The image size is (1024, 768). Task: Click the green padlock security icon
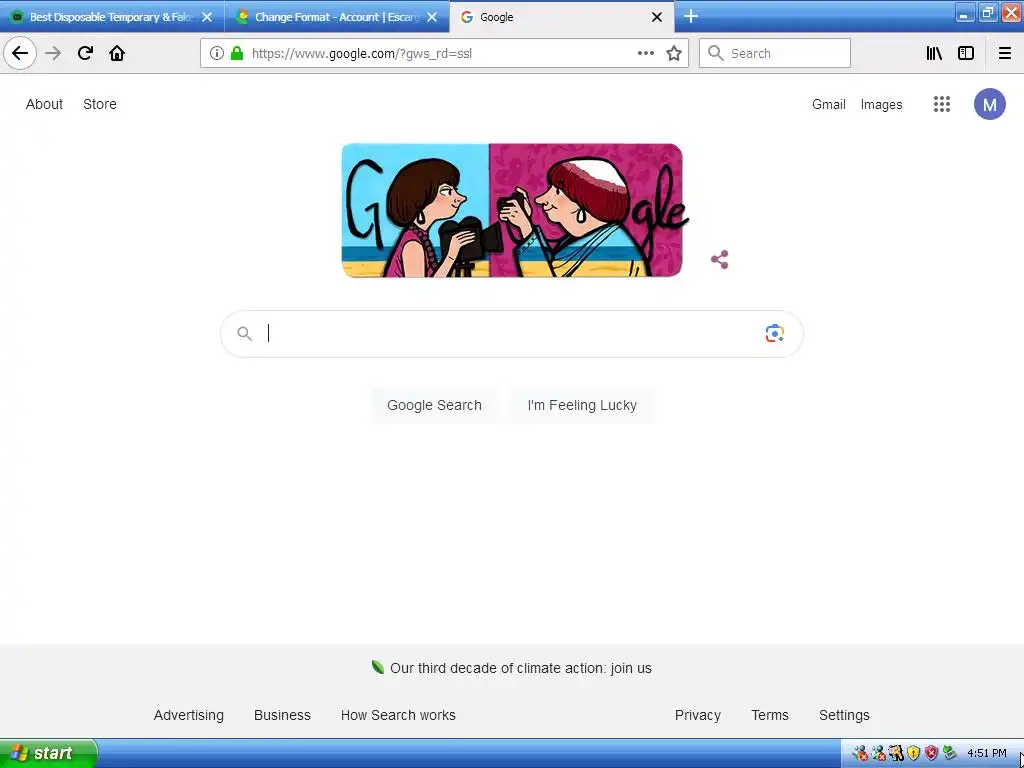tap(237, 53)
